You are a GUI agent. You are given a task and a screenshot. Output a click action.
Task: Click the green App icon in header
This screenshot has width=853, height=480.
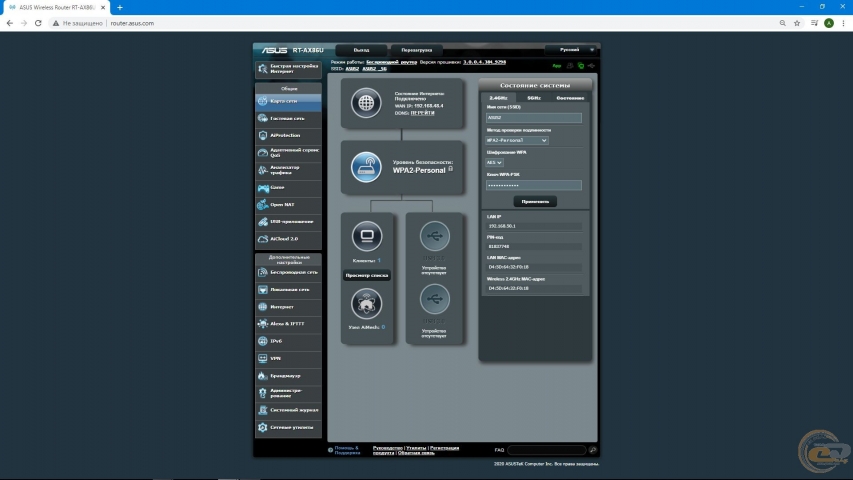click(557, 66)
